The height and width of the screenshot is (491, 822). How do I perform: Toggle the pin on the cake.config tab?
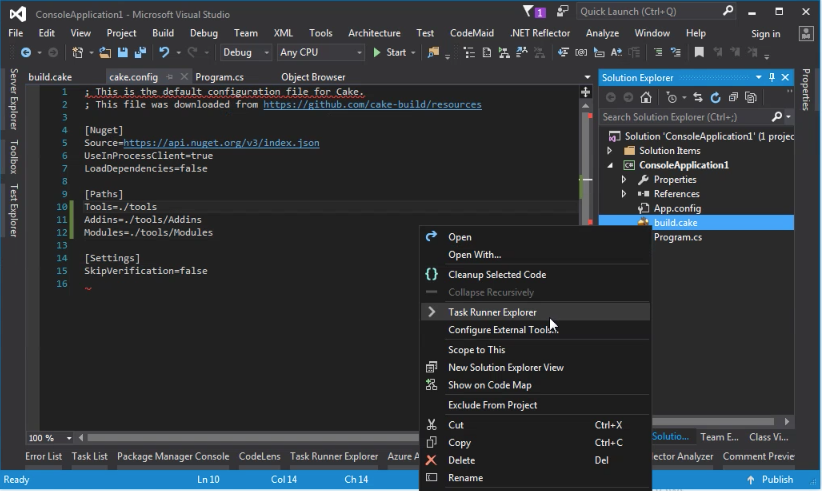[x=169, y=77]
